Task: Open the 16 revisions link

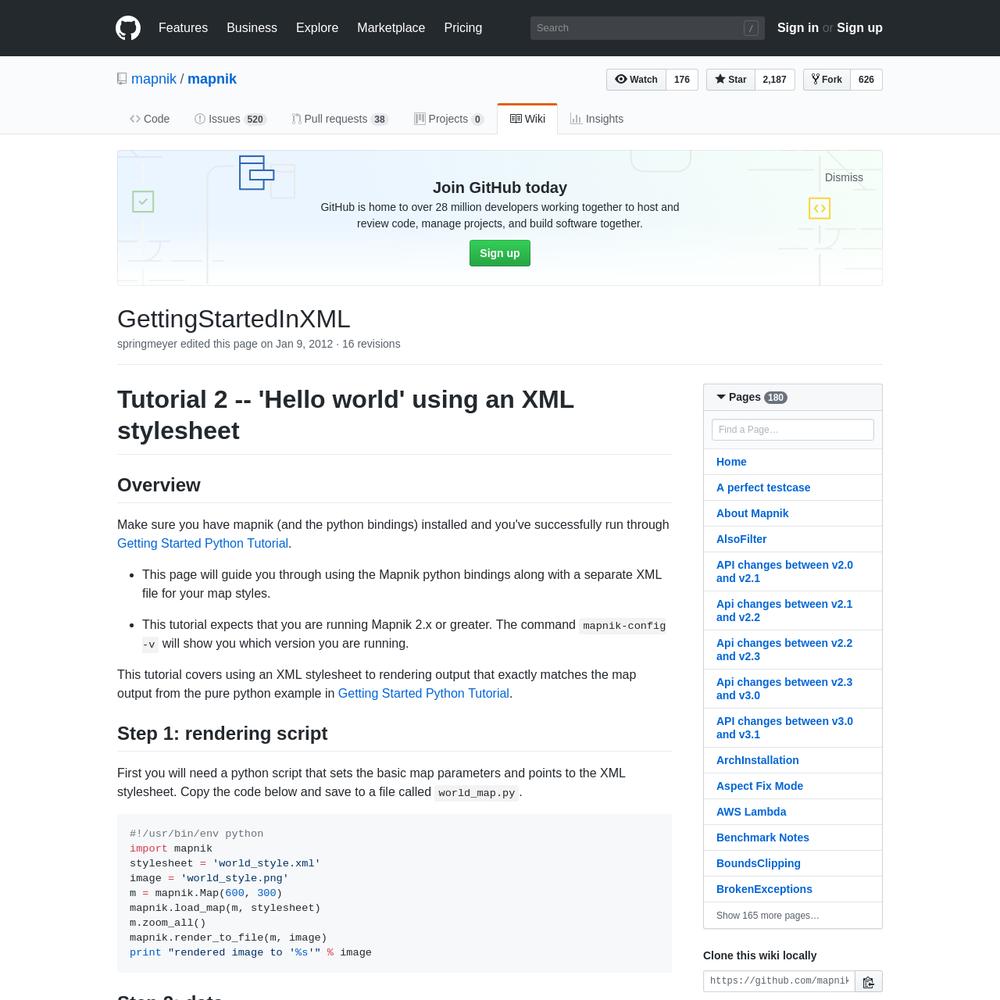Action: 371,344
